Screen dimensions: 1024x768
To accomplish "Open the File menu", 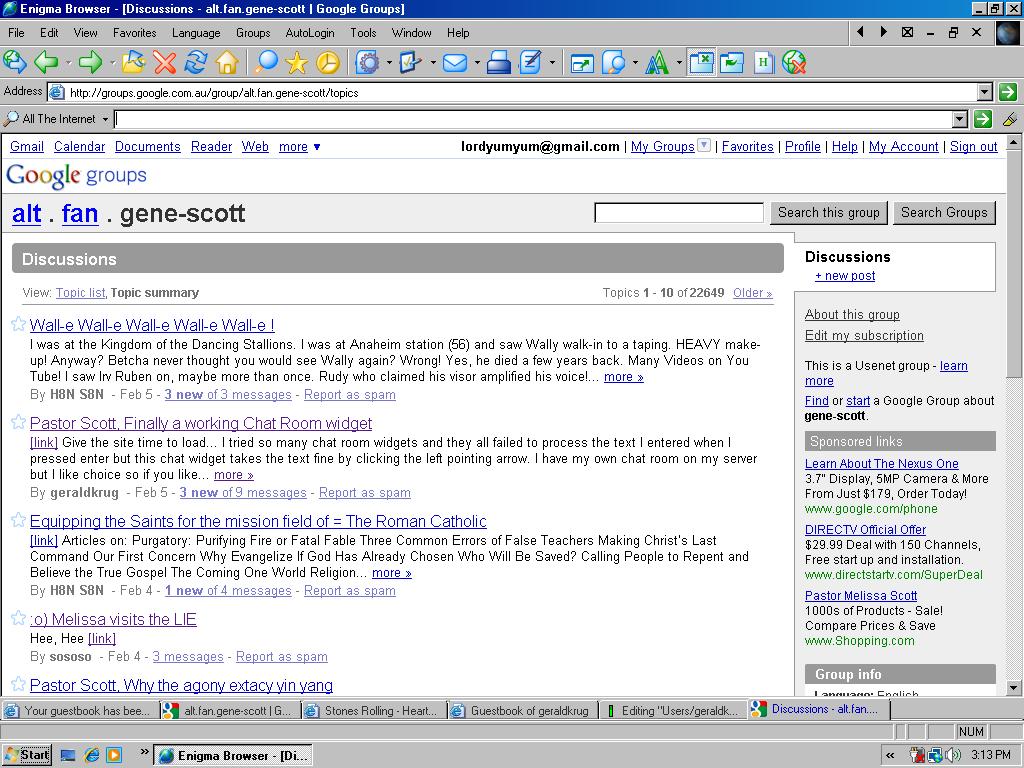I will point(16,33).
